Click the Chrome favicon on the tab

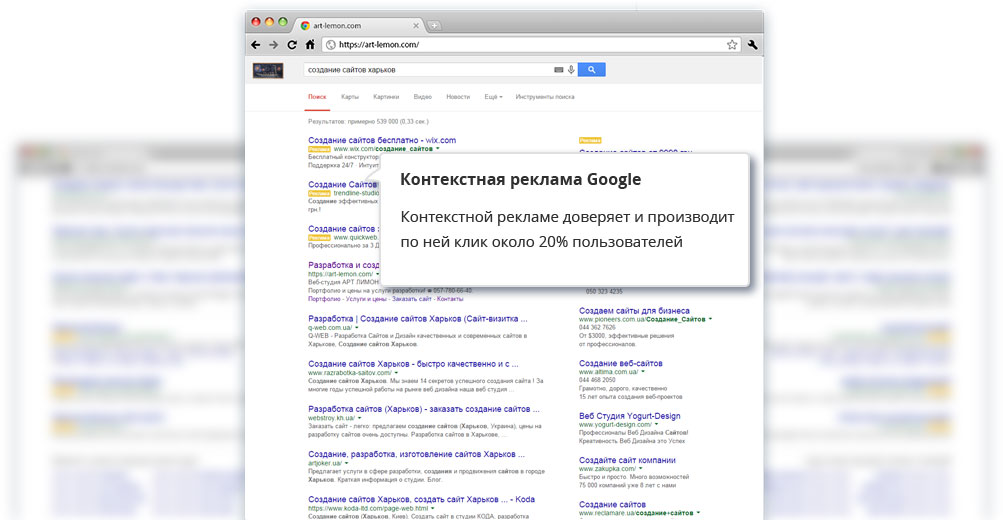[305, 26]
